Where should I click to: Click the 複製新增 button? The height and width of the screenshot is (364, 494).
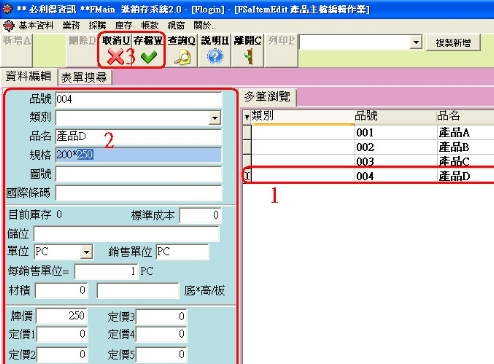(x=453, y=43)
